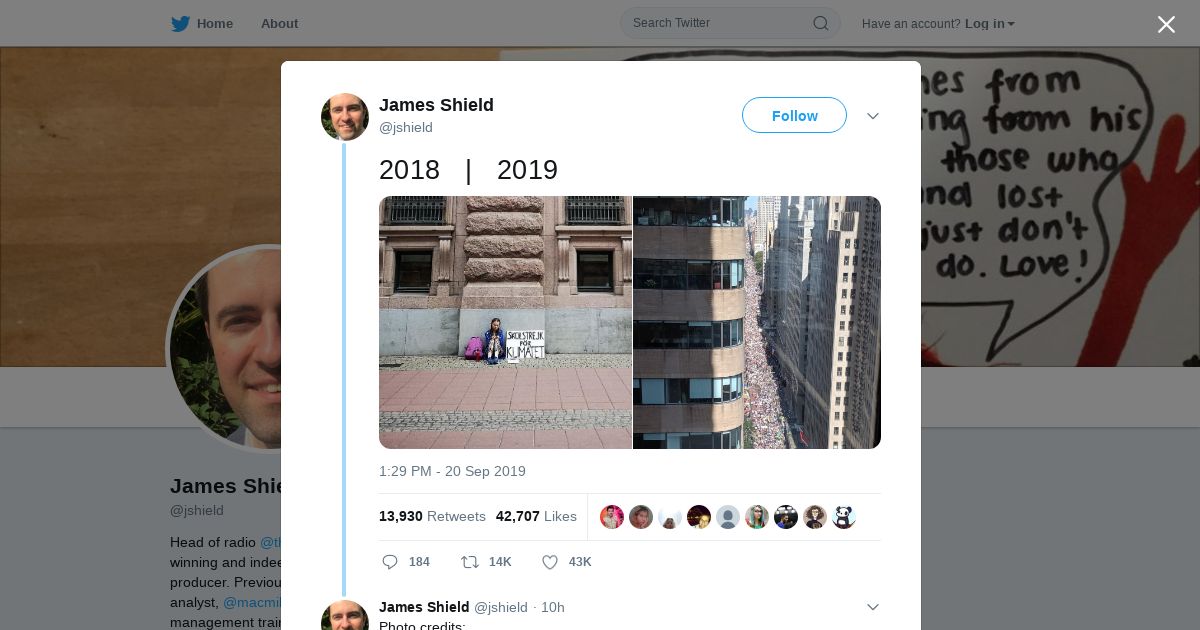Follow James Shield

point(794,116)
